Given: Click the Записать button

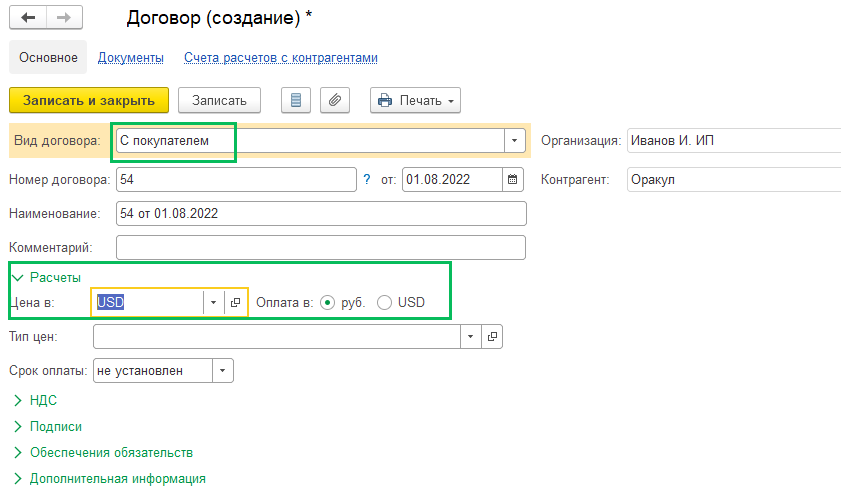Looking at the screenshot, I should point(219,100).
